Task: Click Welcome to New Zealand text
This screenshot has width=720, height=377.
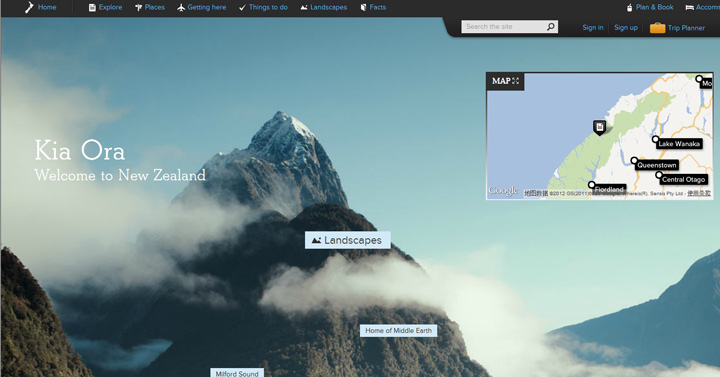Action: click(120, 175)
